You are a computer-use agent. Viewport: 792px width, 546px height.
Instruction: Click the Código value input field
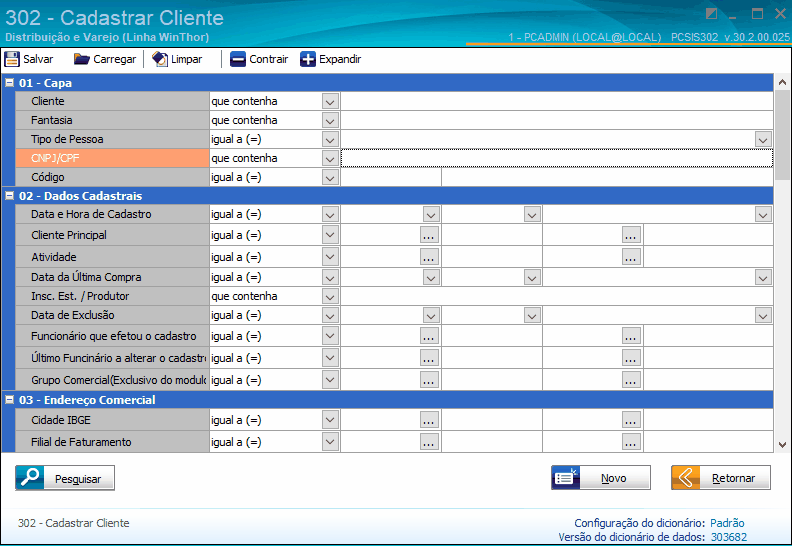click(x=391, y=177)
